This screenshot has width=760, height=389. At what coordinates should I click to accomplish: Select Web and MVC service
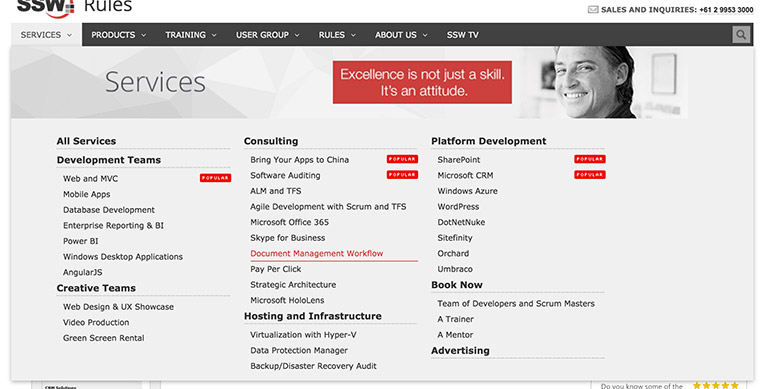(90, 178)
